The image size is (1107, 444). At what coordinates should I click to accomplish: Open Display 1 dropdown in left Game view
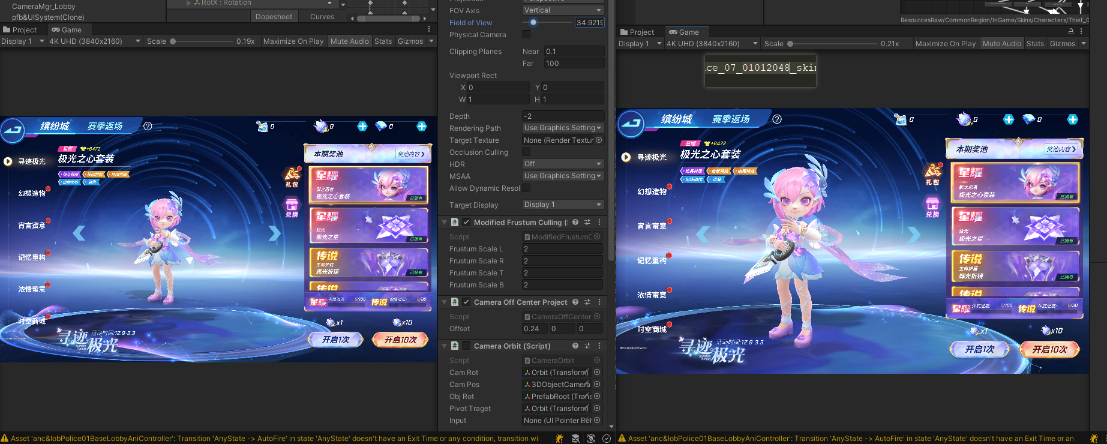click(21, 42)
